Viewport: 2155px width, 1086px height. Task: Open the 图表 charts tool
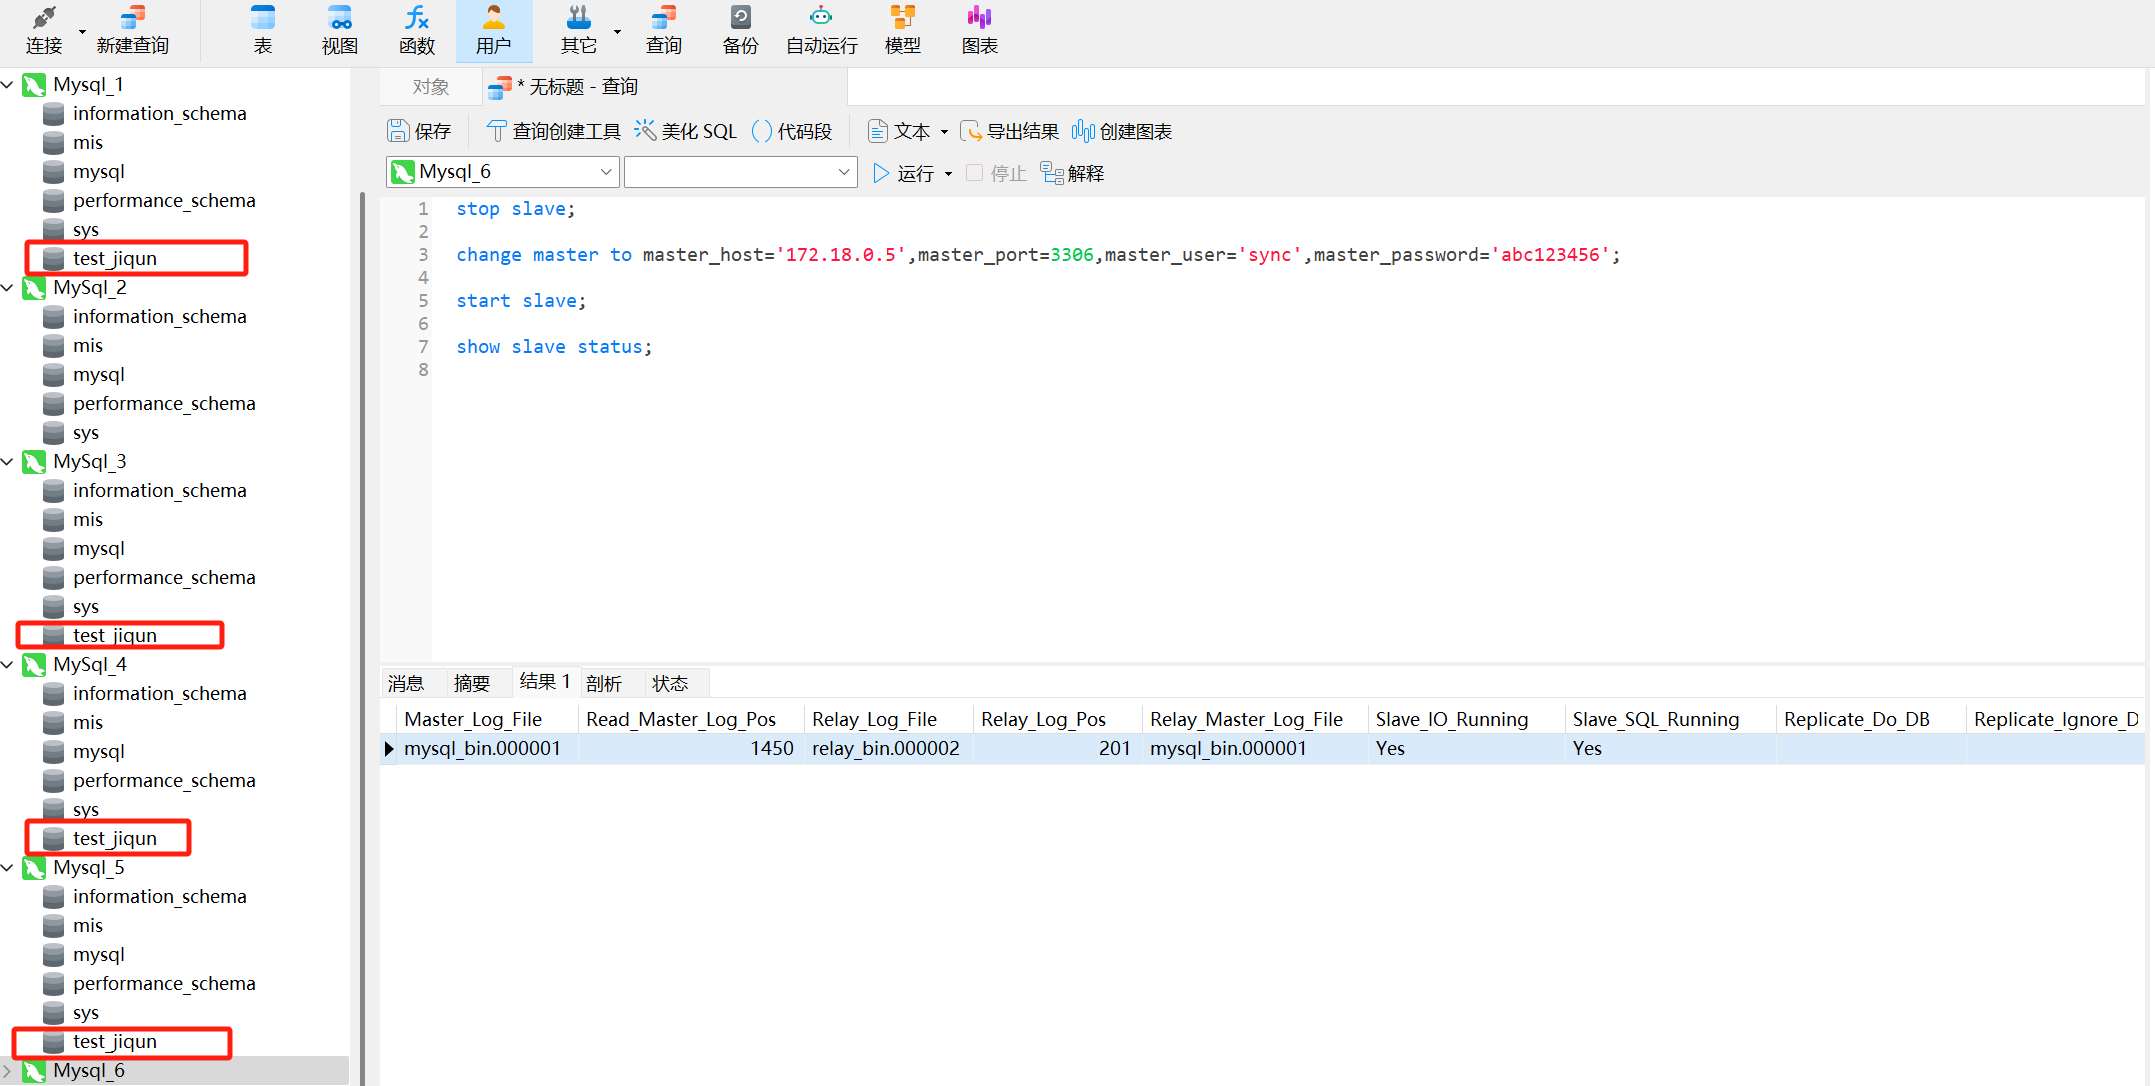(979, 30)
